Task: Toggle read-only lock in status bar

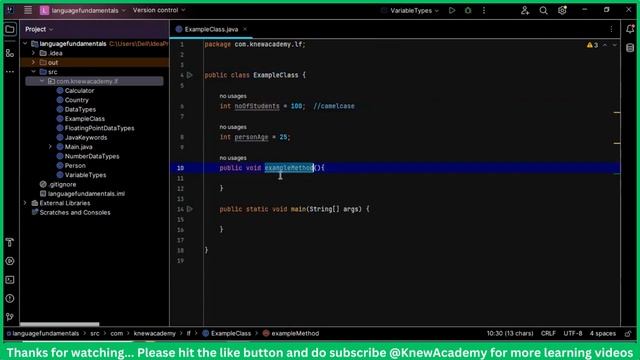Action: click(x=628, y=333)
